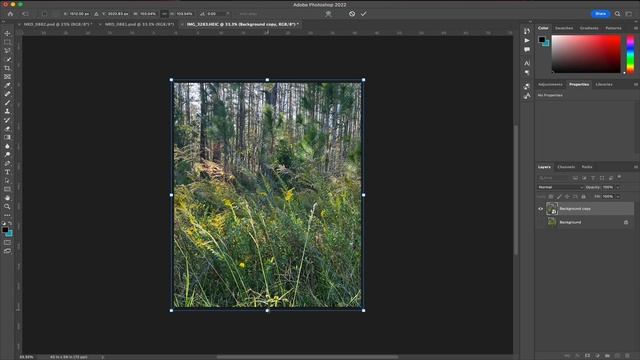Open the Edit Toolbar ellipsis
The width and height of the screenshot is (640, 360).
7,215
